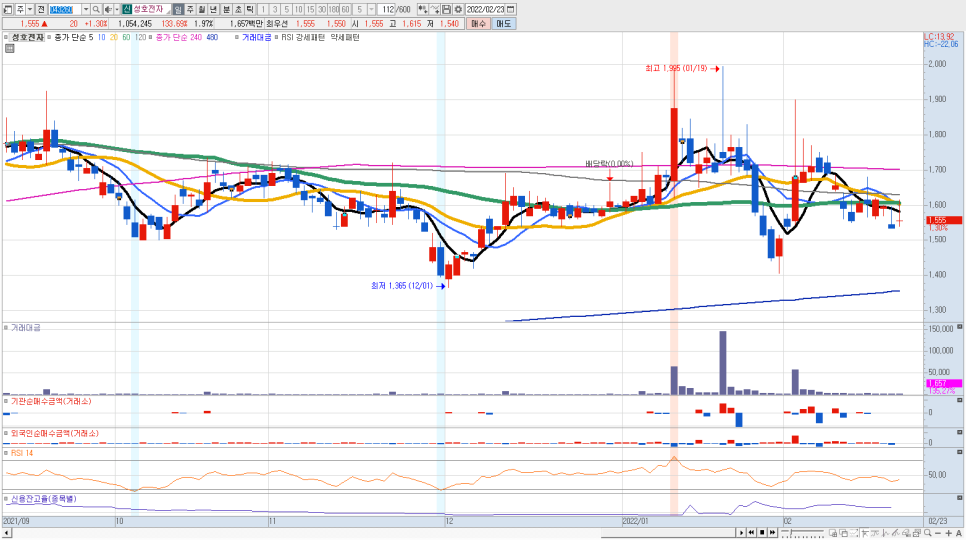966x540 pixels.
Task: Open the minute interval dropdown after '5'
Action: (x=371, y=9)
